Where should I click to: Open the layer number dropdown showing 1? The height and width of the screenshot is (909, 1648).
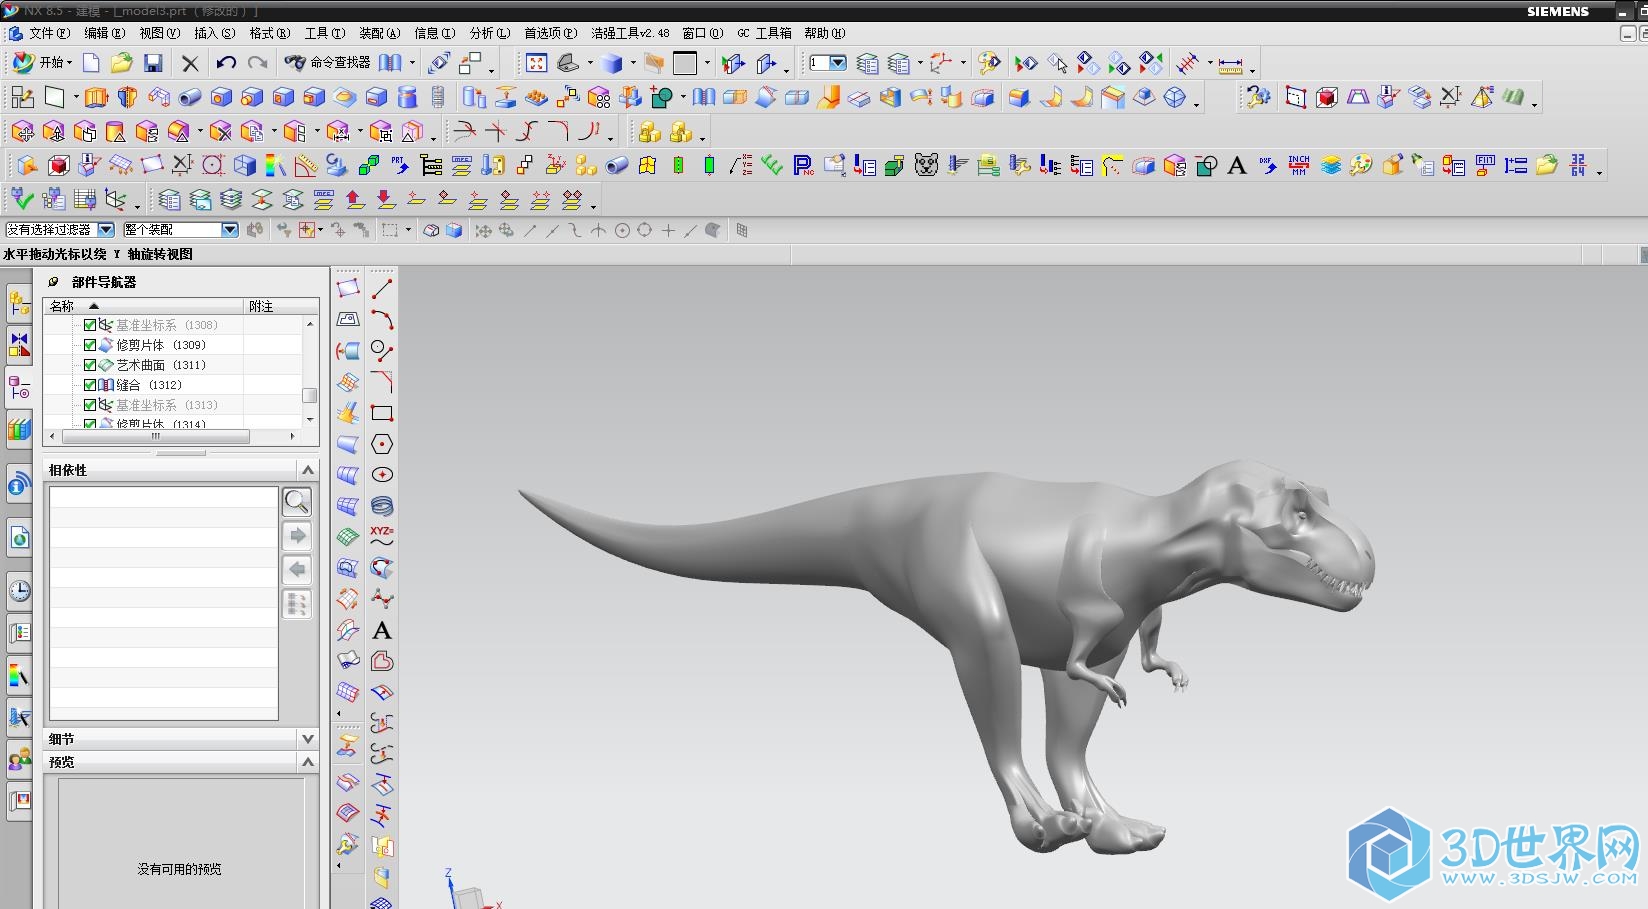(838, 63)
